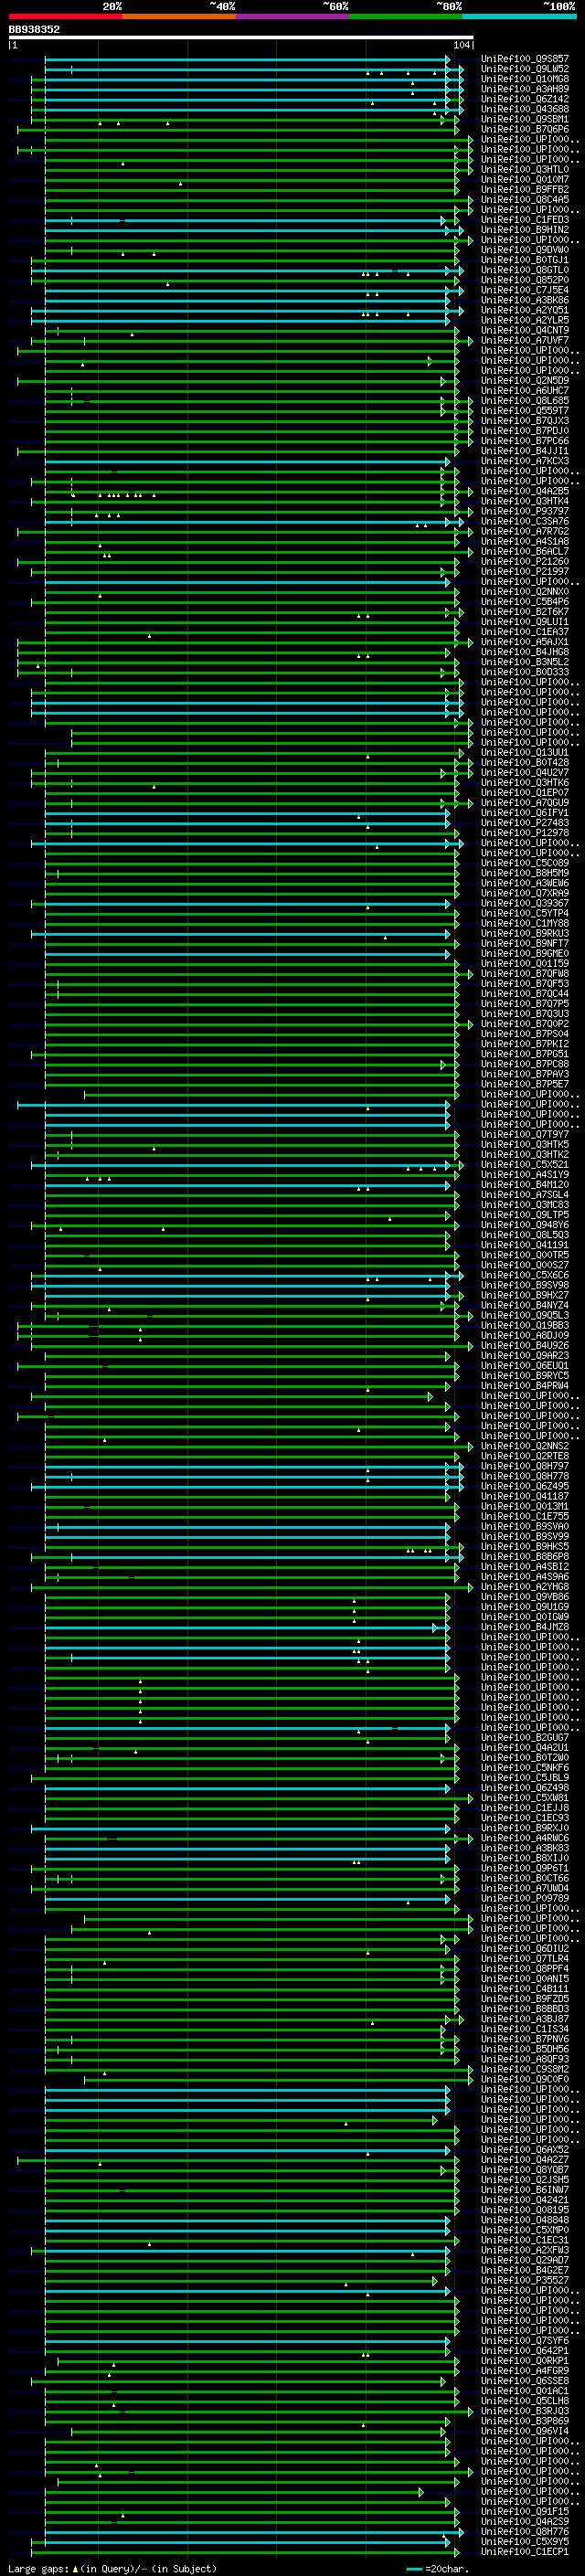Open the UniRef100_Q75YF6 hit label

(x=524, y=2342)
